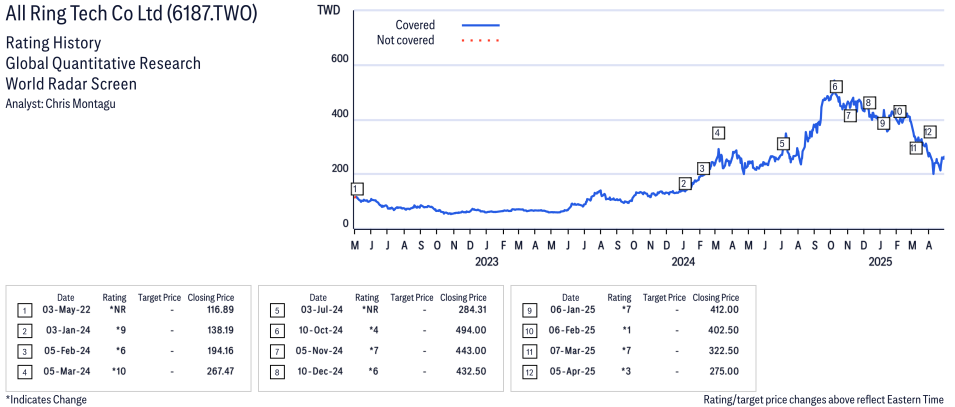Click chart marker 10 on the chart
Viewport: 955px width, 407px height.
pos(899,111)
